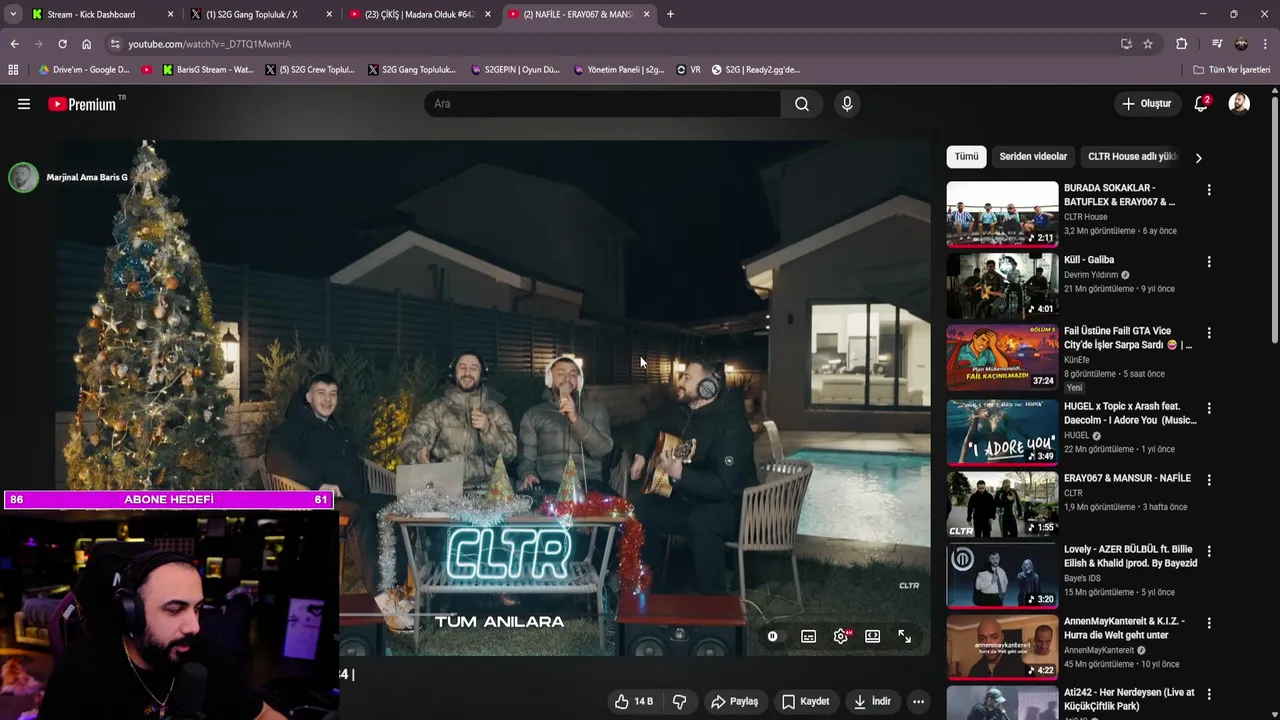
Task: Select the Seriden videolar chip
Action: pos(1033,157)
